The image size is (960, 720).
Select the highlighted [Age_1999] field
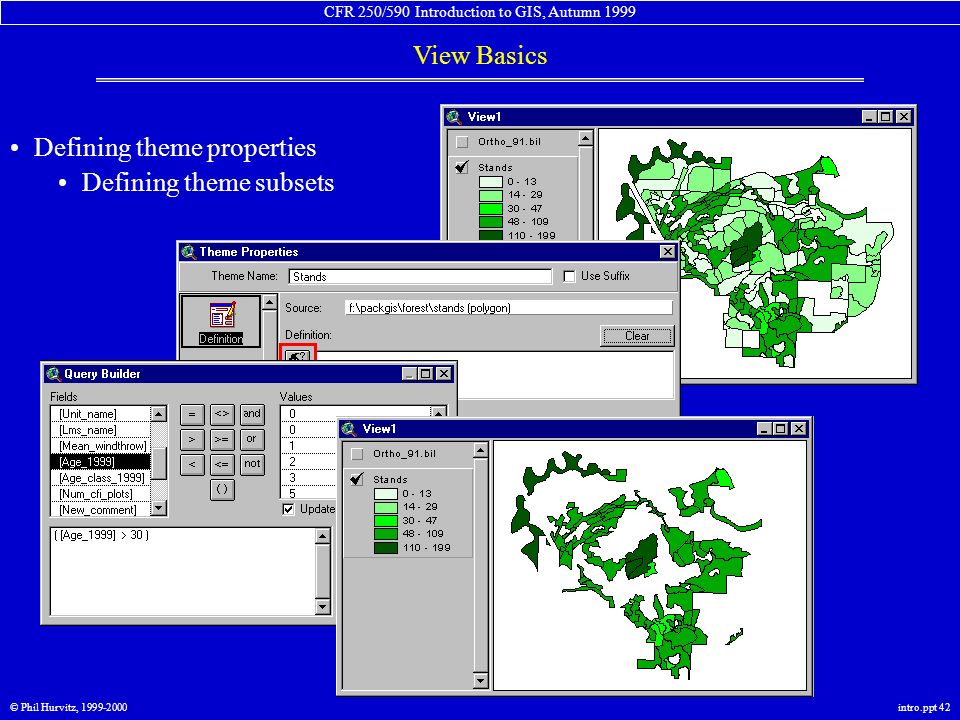(x=100, y=462)
